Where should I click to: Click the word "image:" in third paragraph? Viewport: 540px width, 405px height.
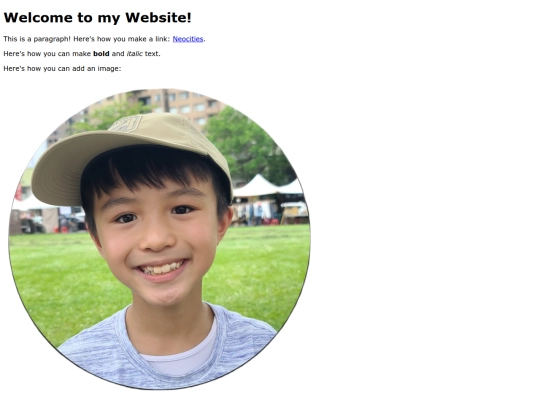click(109, 69)
